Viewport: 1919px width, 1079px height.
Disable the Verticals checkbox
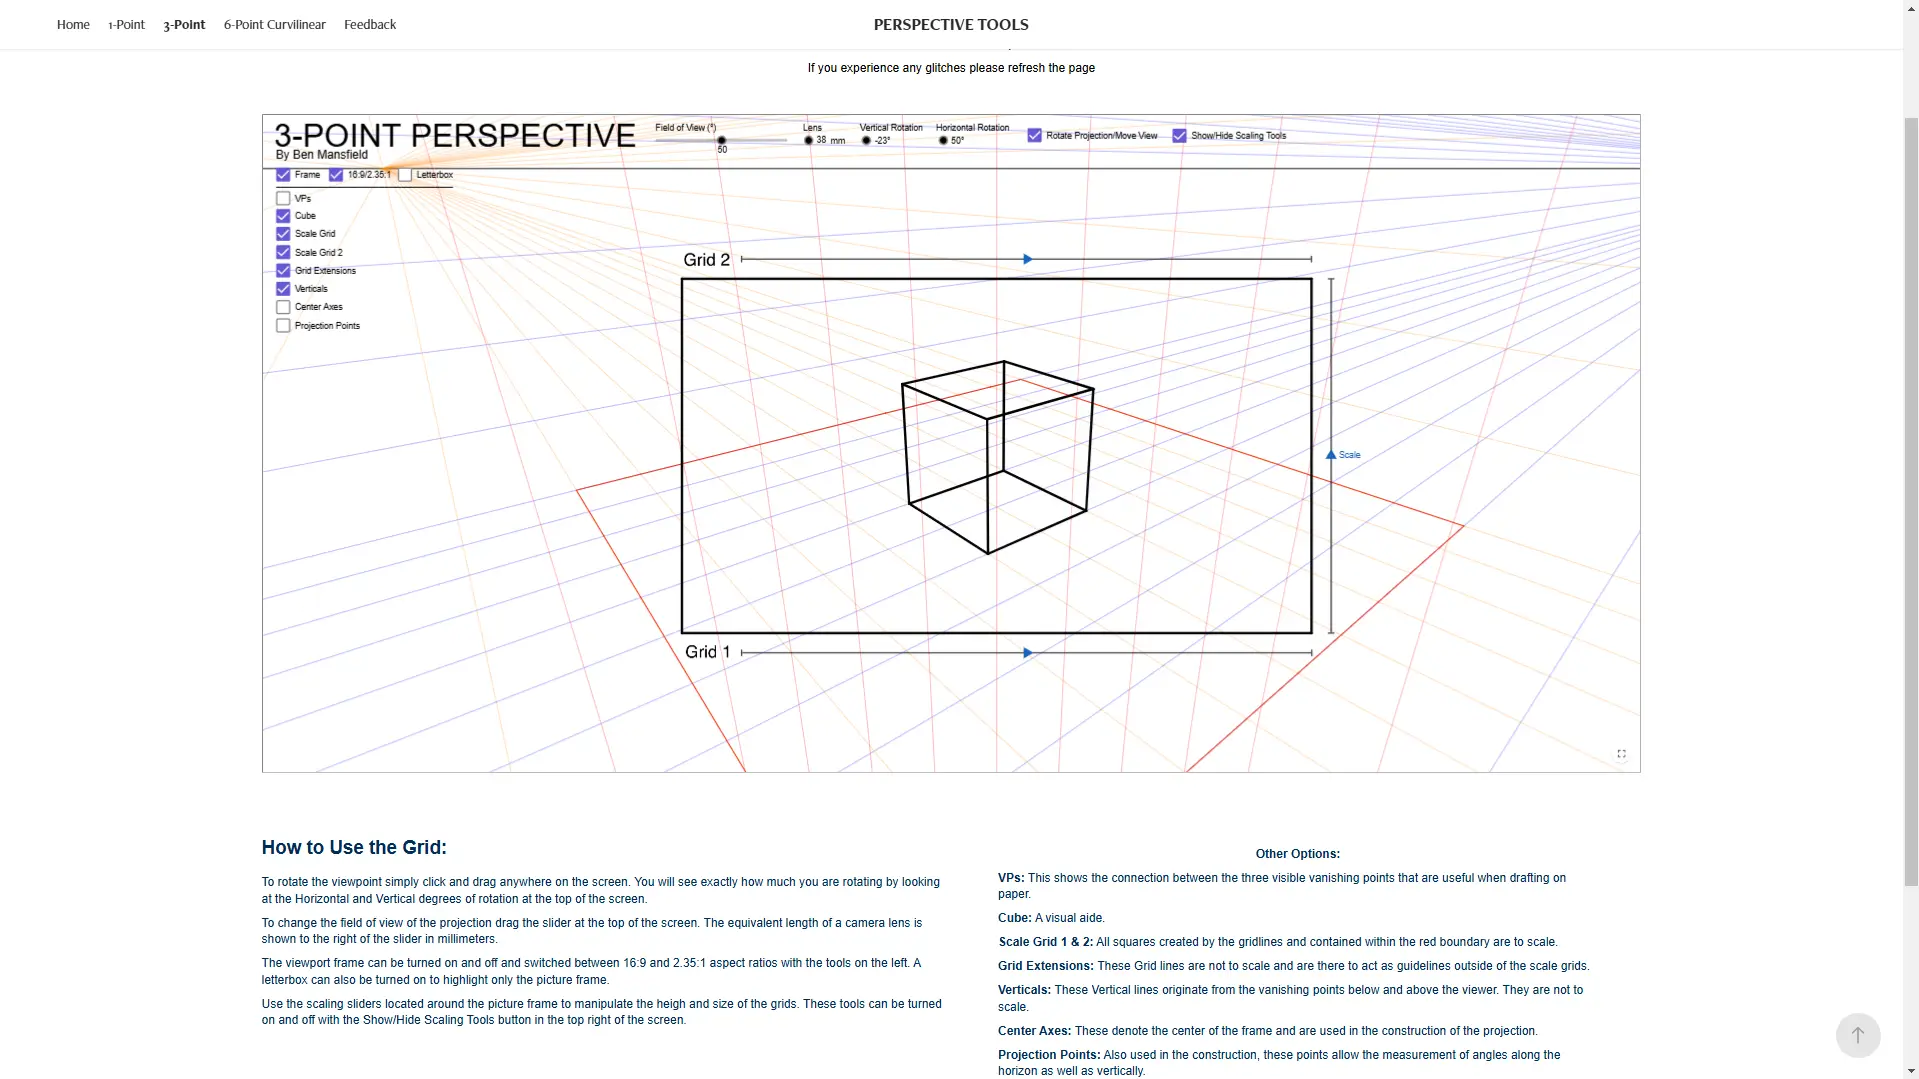click(x=283, y=289)
